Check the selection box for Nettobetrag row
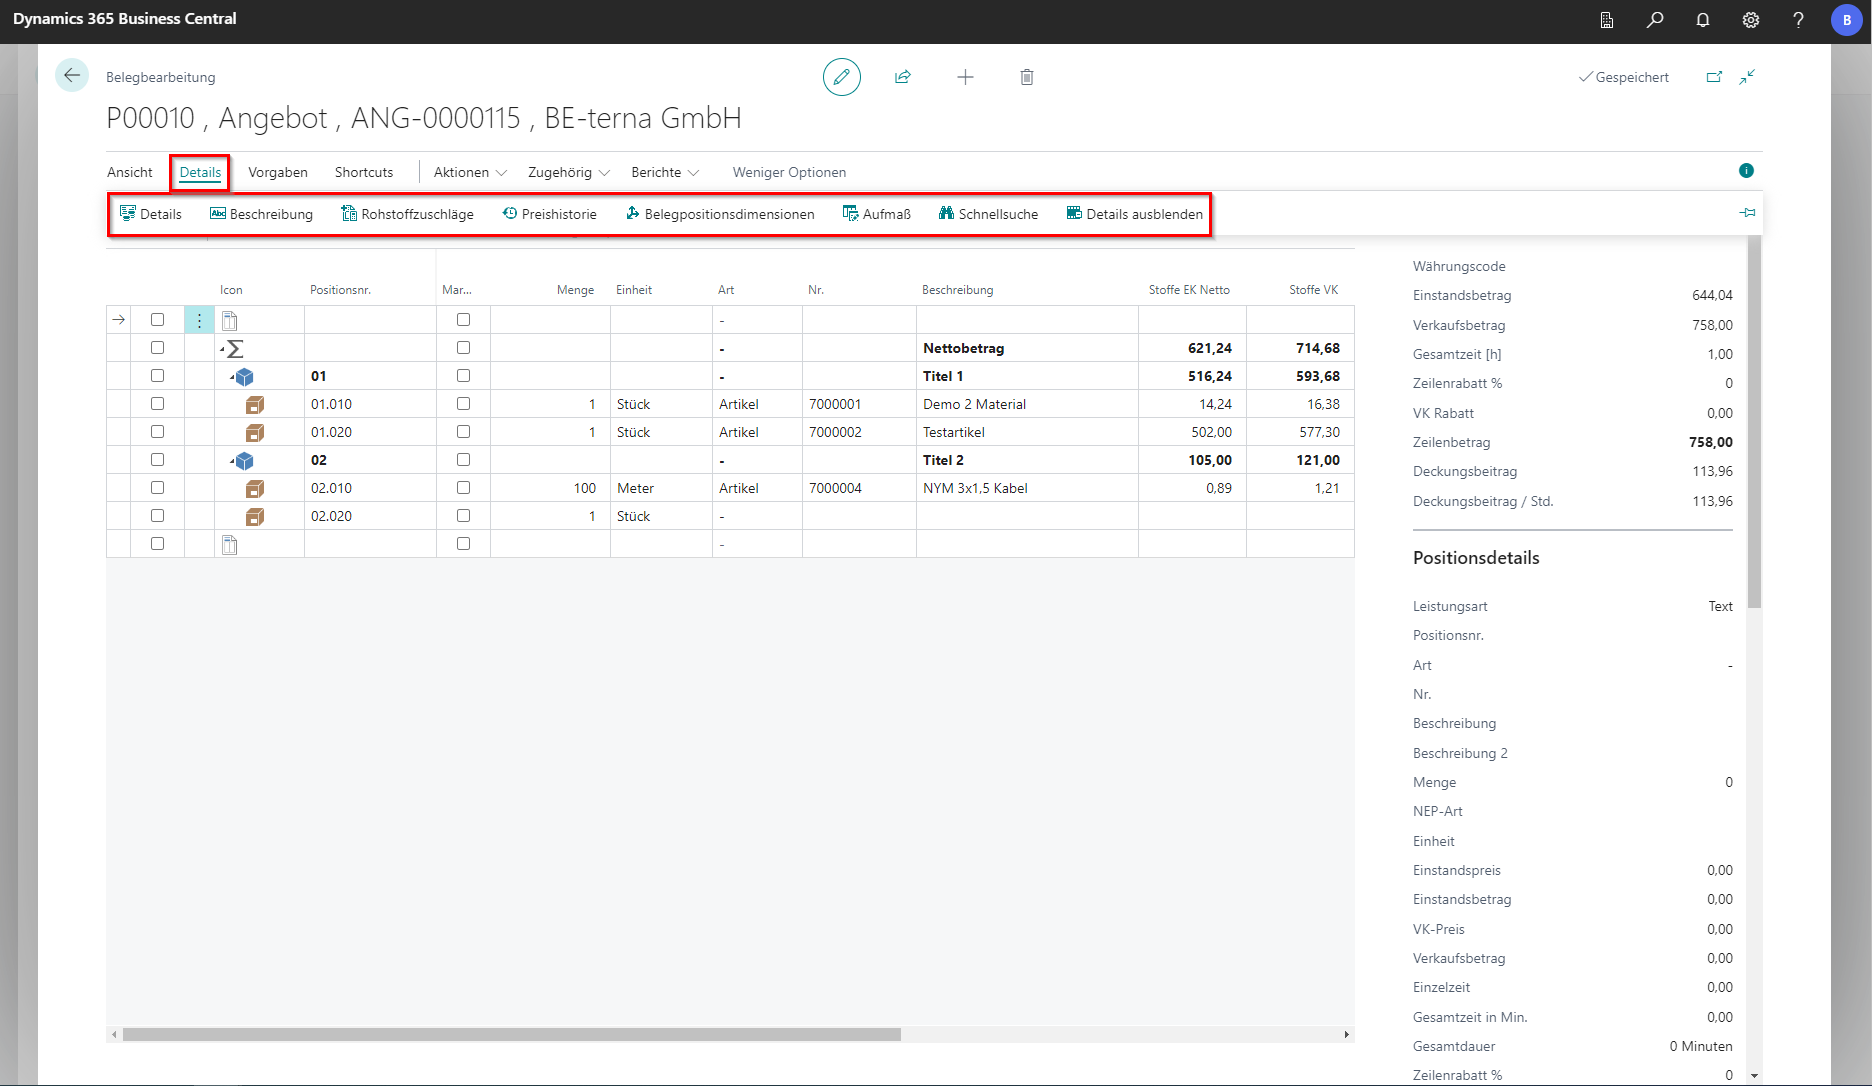Image resolution: width=1872 pixels, height=1086 pixels. [x=157, y=348]
